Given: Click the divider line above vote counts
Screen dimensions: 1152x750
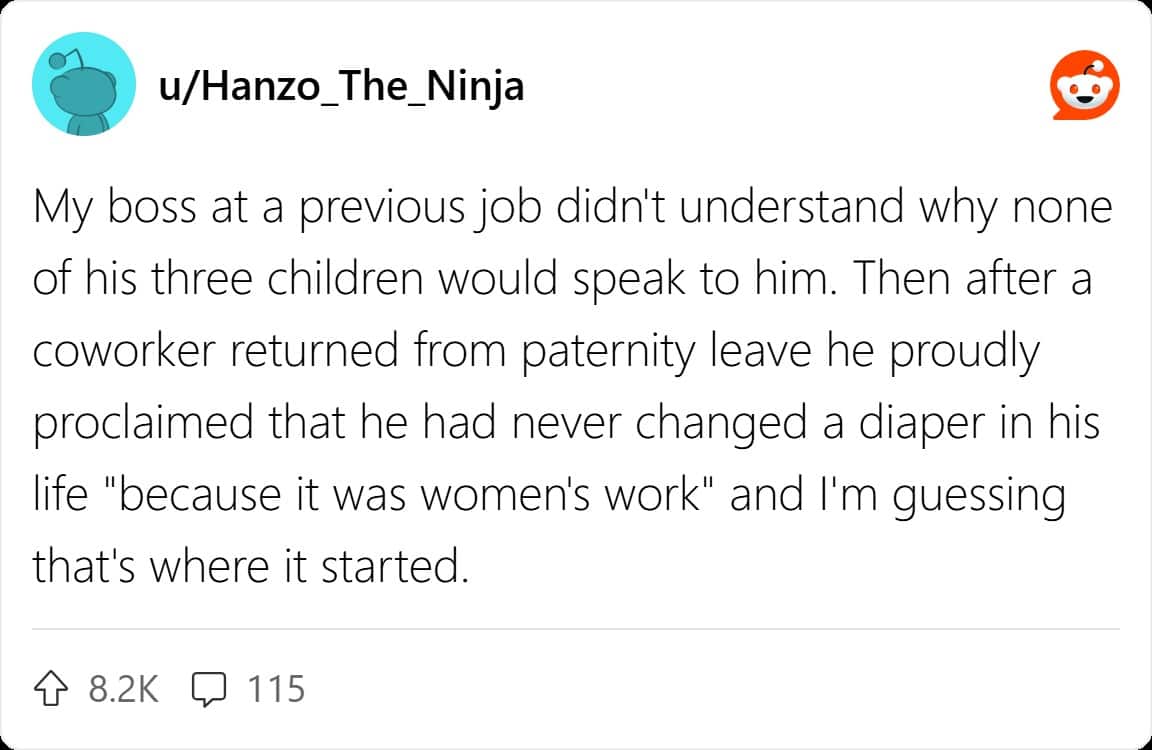Looking at the screenshot, I should click(x=576, y=630).
